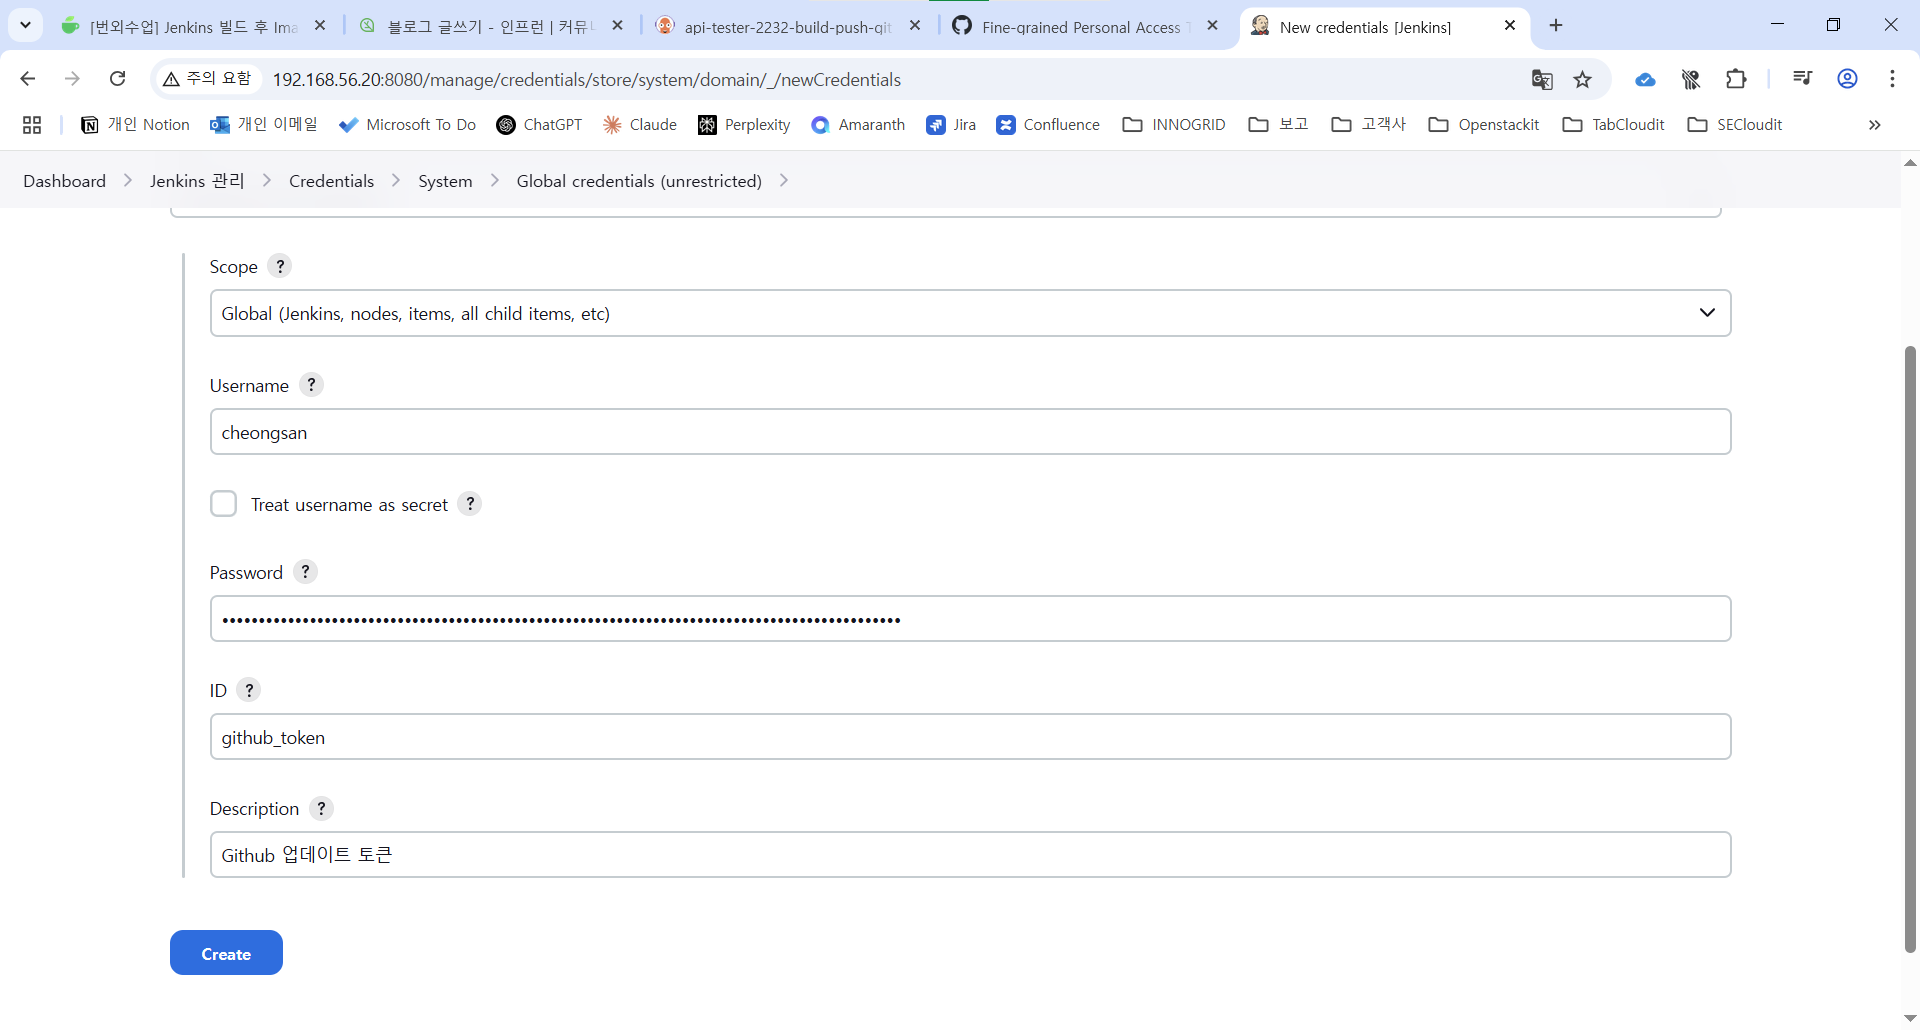Switch to the 블로그 글쓰기 인프런 tab
1920x1030 pixels.
(x=491, y=27)
